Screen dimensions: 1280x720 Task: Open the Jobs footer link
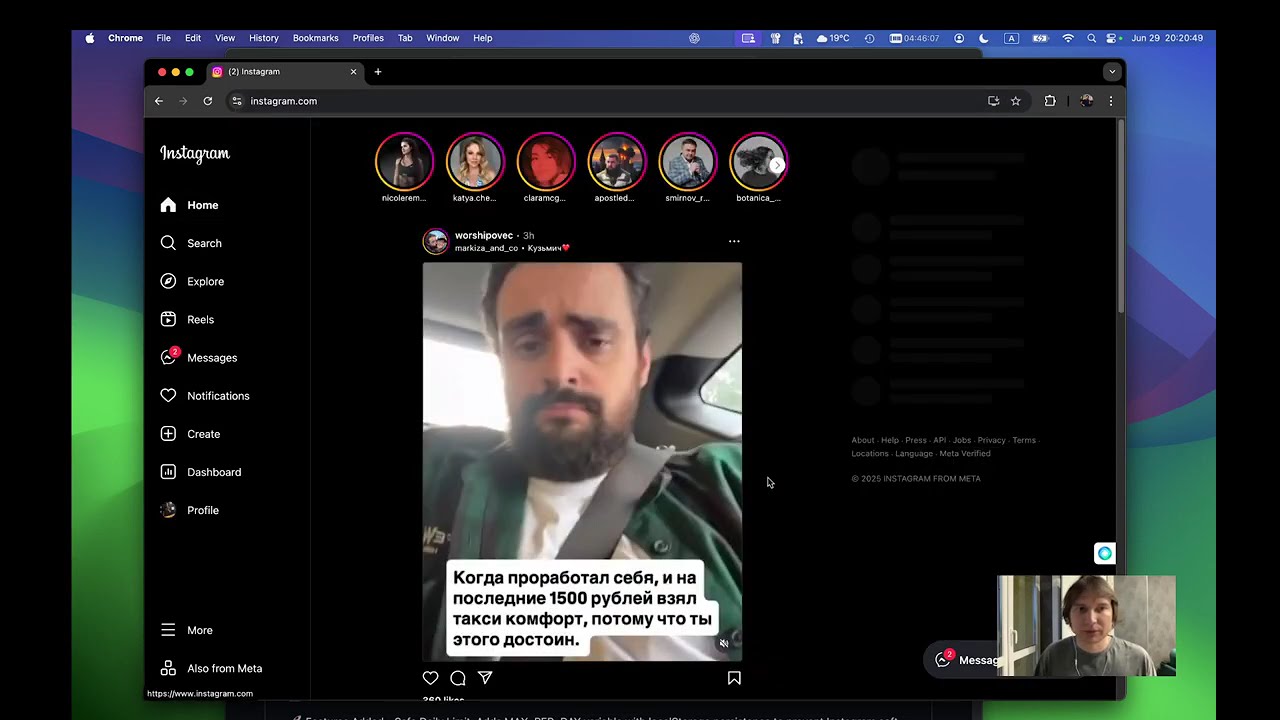click(962, 440)
